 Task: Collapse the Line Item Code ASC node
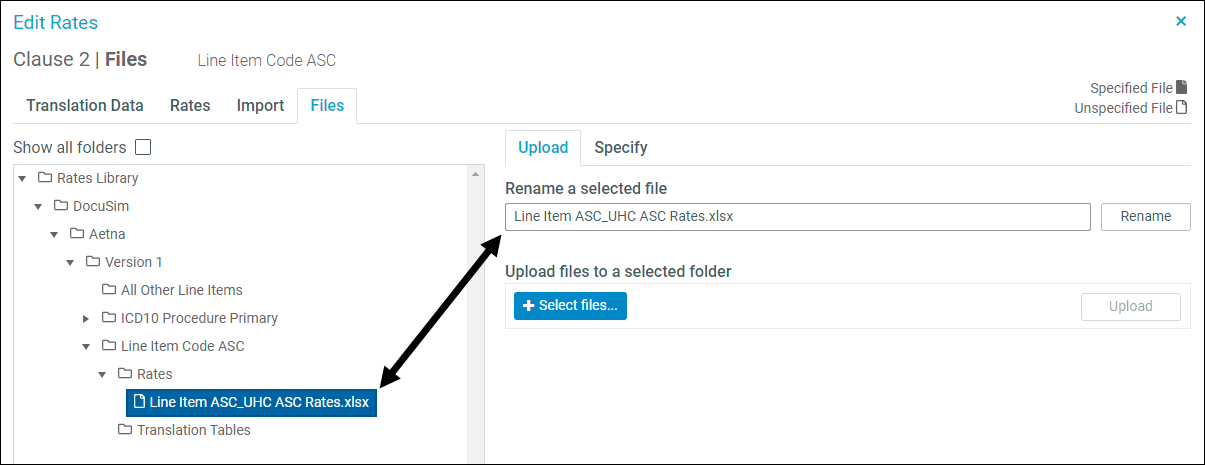(x=87, y=347)
